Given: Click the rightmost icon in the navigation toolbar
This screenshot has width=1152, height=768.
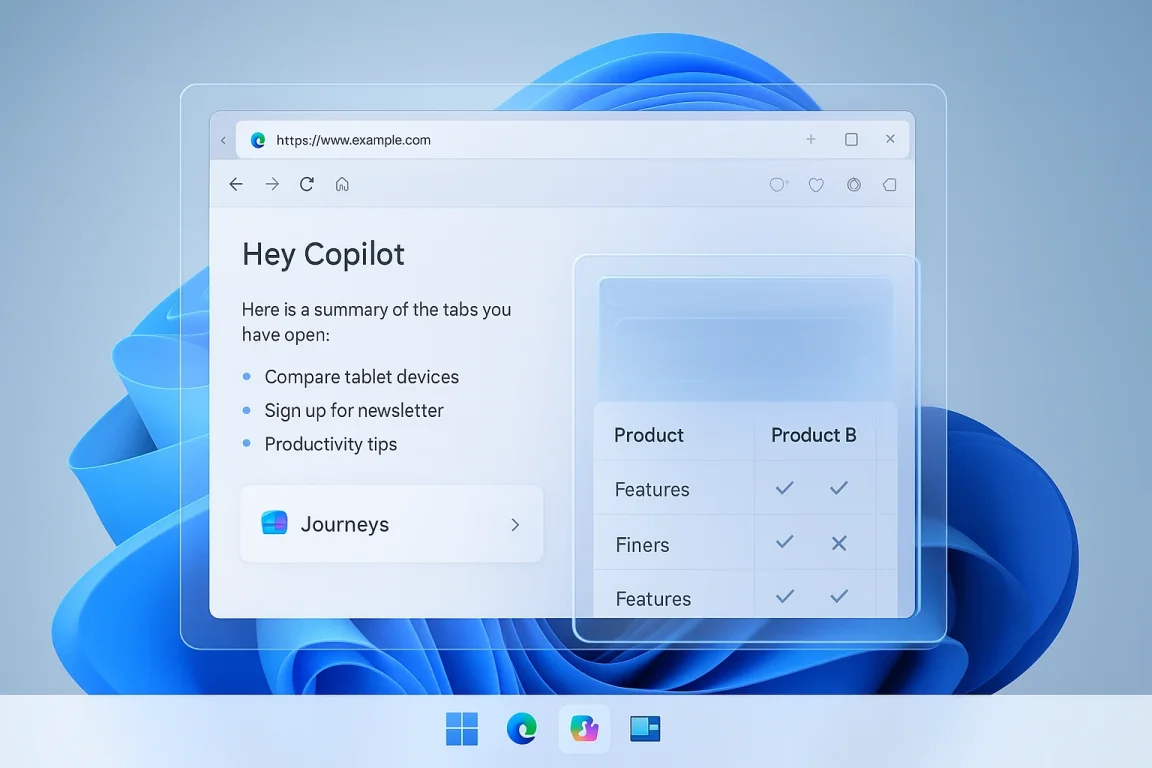Looking at the screenshot, I should [890, 184].
